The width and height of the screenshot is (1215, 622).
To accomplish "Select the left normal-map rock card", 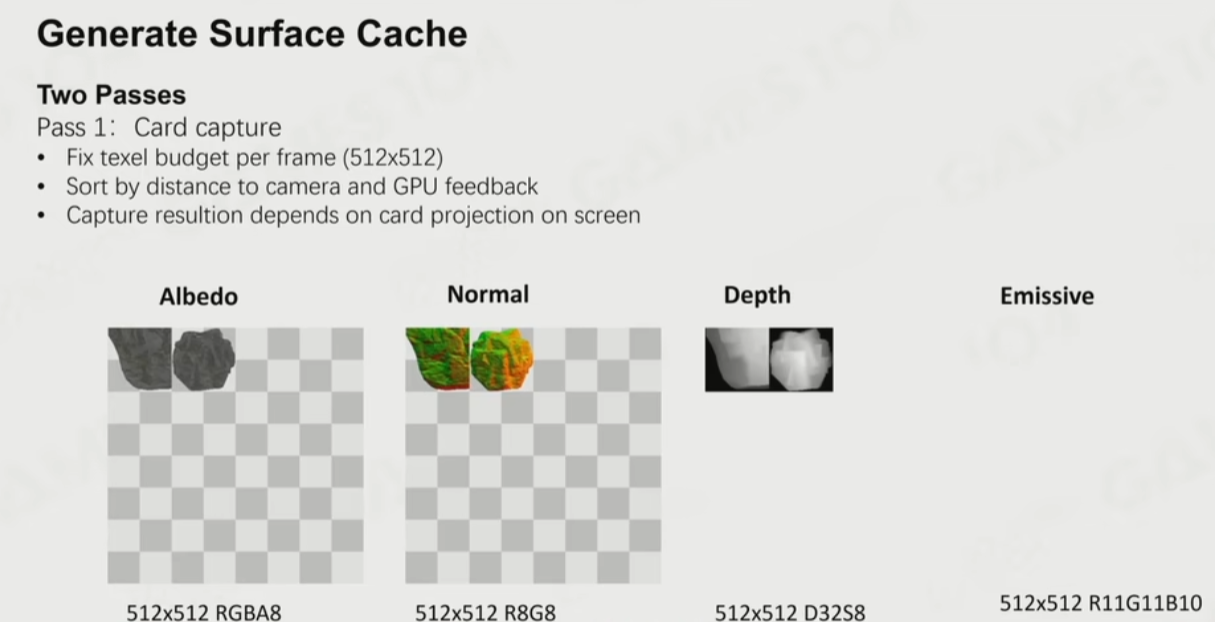I will pyautogui.click(x=436, y=357).
